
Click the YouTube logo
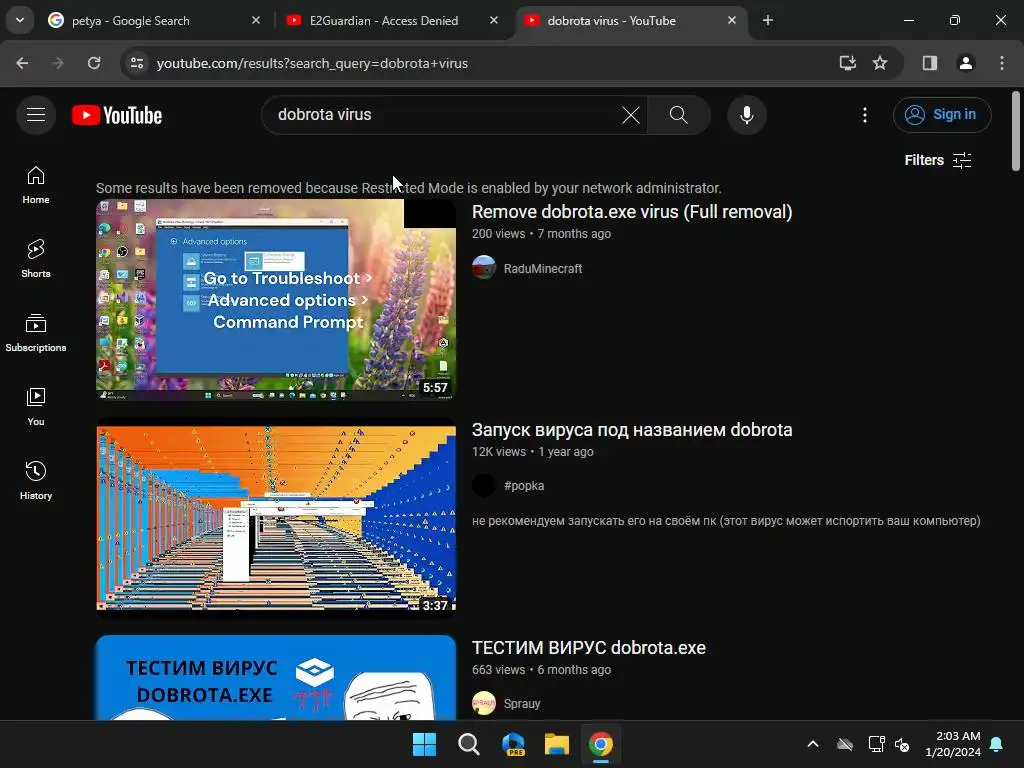pos(117,115)
